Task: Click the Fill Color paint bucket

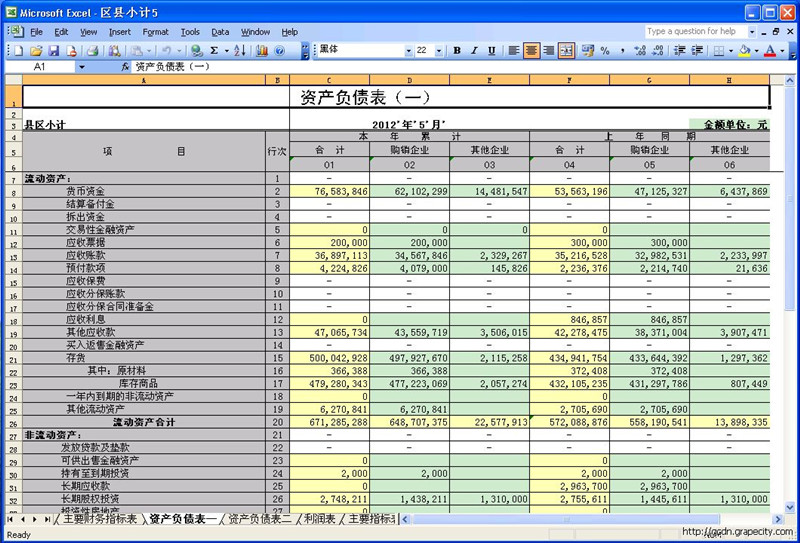Action: 747,50
